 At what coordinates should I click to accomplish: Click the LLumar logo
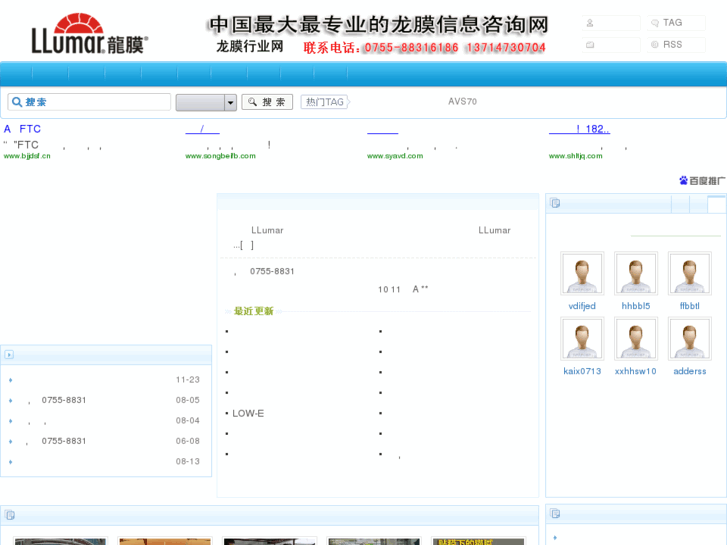pos(89,33)
